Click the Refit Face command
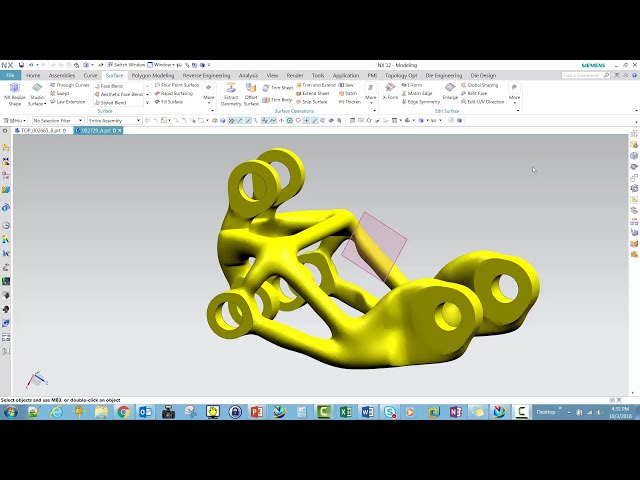 (x=474, y=93)
